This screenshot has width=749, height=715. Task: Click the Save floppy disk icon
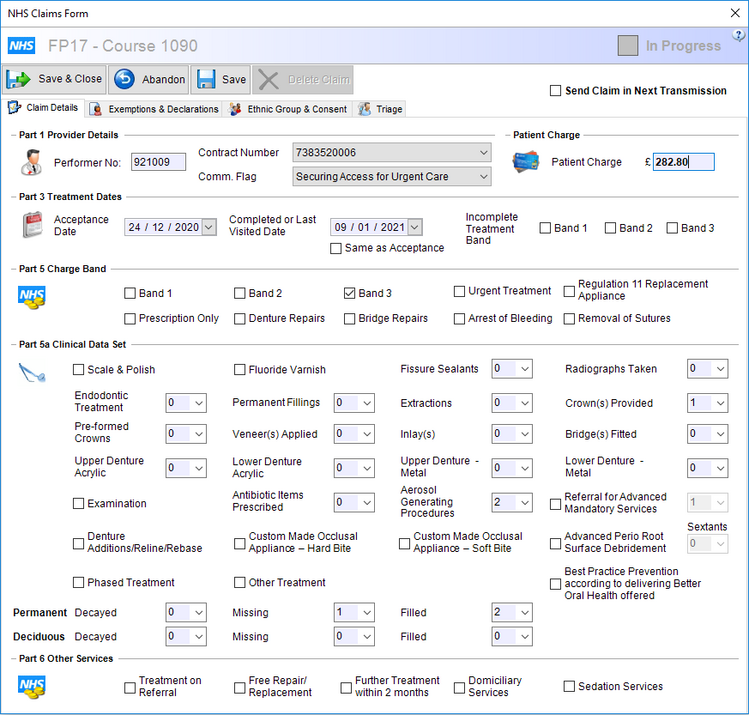pos(206,79)
